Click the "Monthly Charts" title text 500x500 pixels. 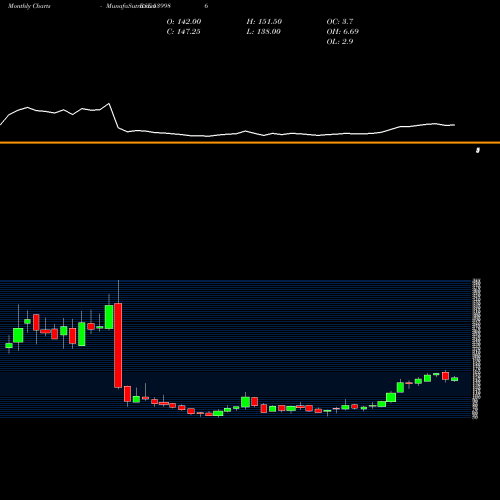(x=29, y=6)
